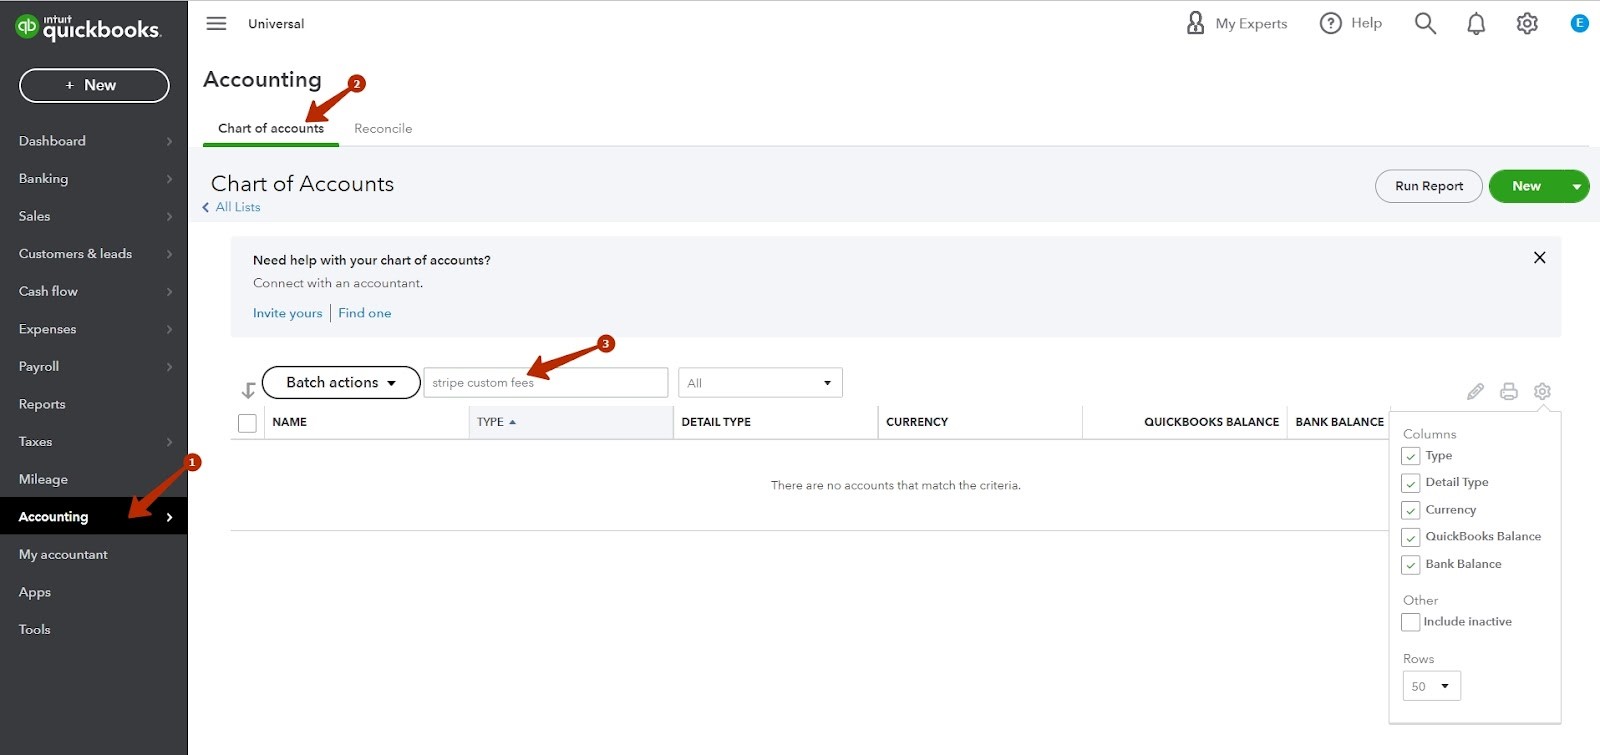This screenshot has width=1600, height=755.
Task: Open Tools in sidebar
Action: pos(94,629)
